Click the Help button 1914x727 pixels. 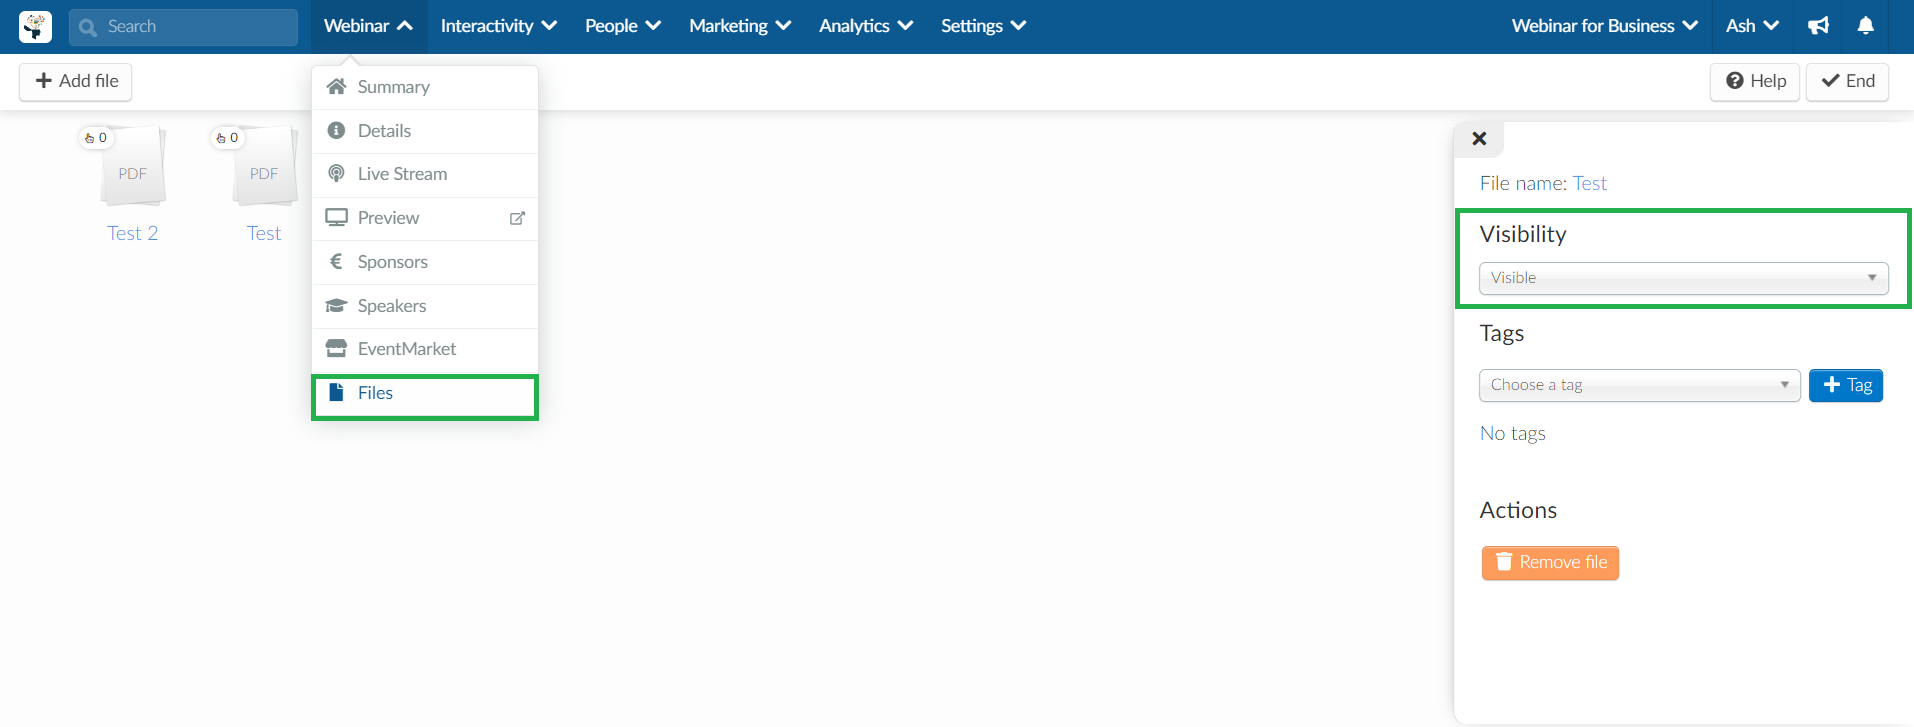pyautogui.click(x=1755, y=81)
